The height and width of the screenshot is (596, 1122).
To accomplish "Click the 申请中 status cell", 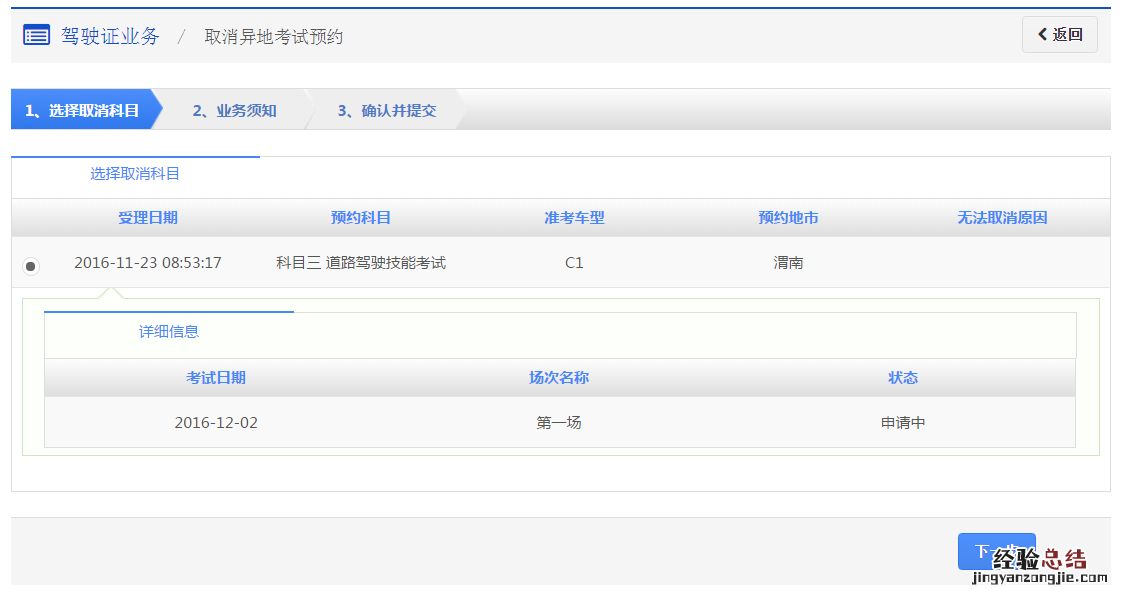I will click(x=903, y=423).
